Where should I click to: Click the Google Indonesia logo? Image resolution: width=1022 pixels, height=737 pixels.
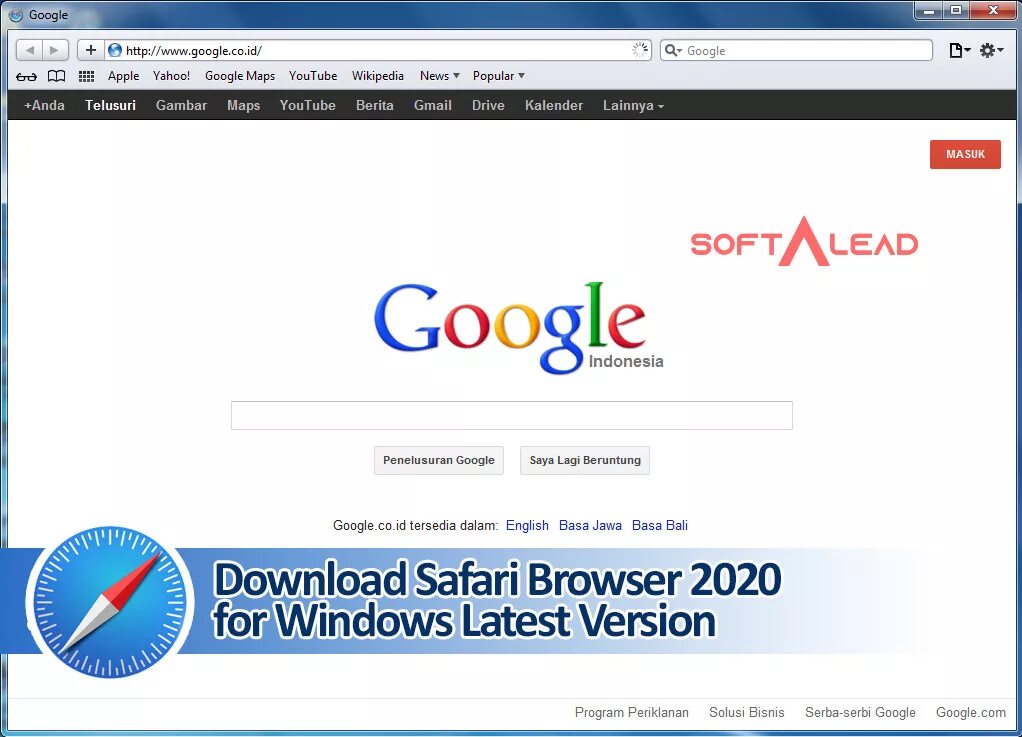click(518, 328)
